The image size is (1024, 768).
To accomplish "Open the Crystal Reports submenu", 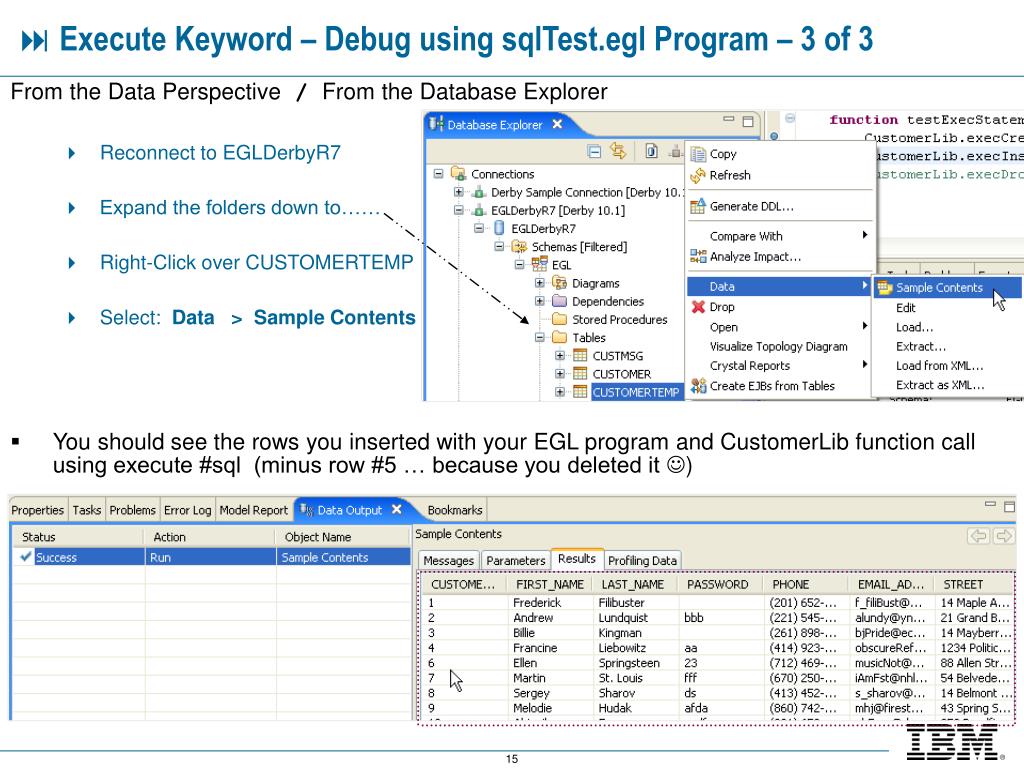I will 780,366.
